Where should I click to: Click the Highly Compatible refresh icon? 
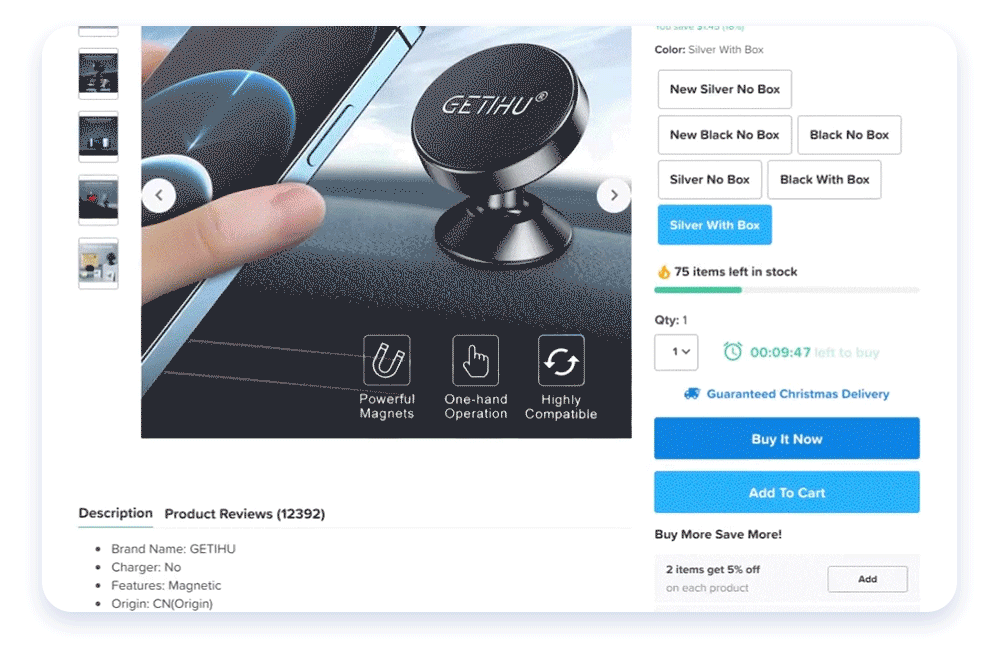tap(561, 360)
